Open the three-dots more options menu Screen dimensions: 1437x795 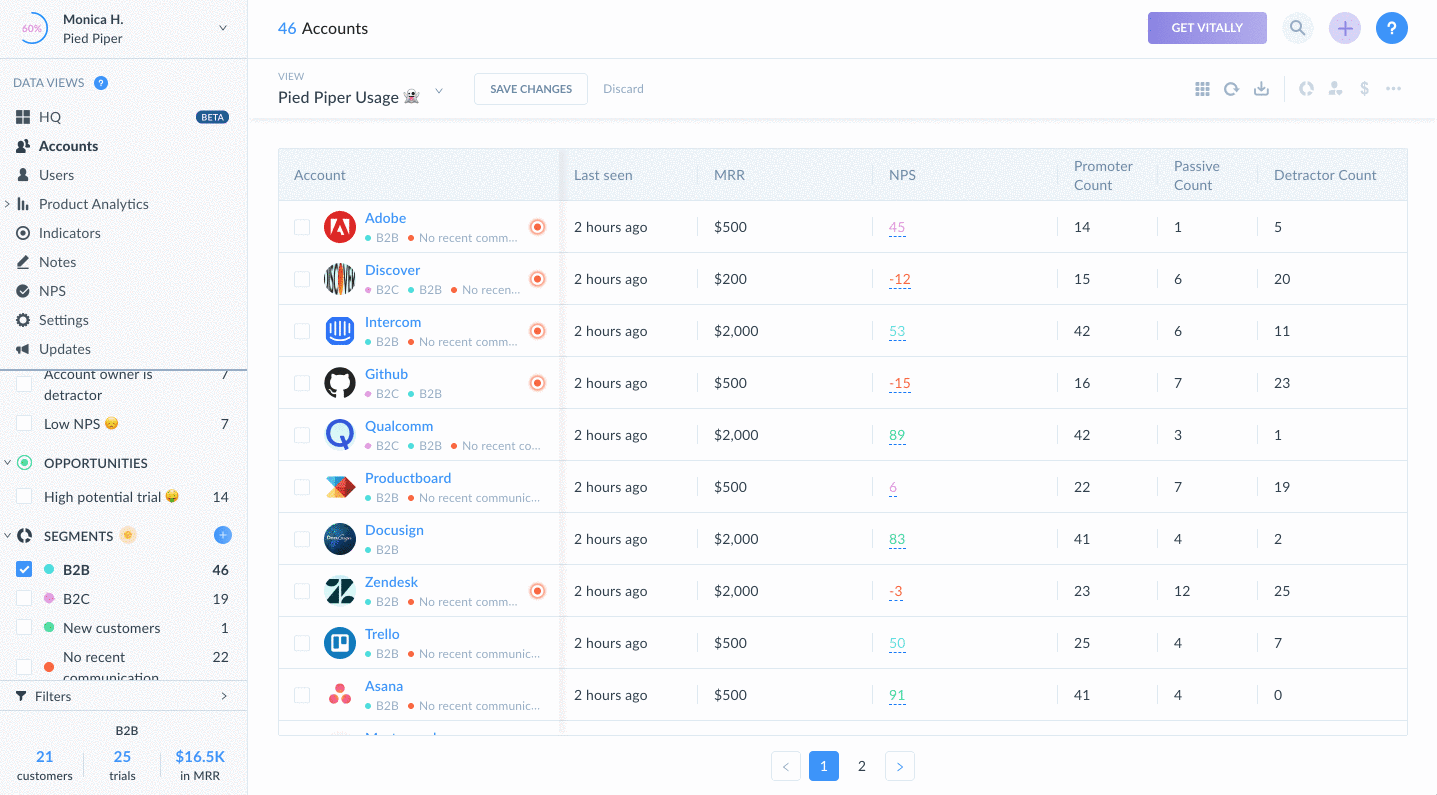click(1394, 89)
